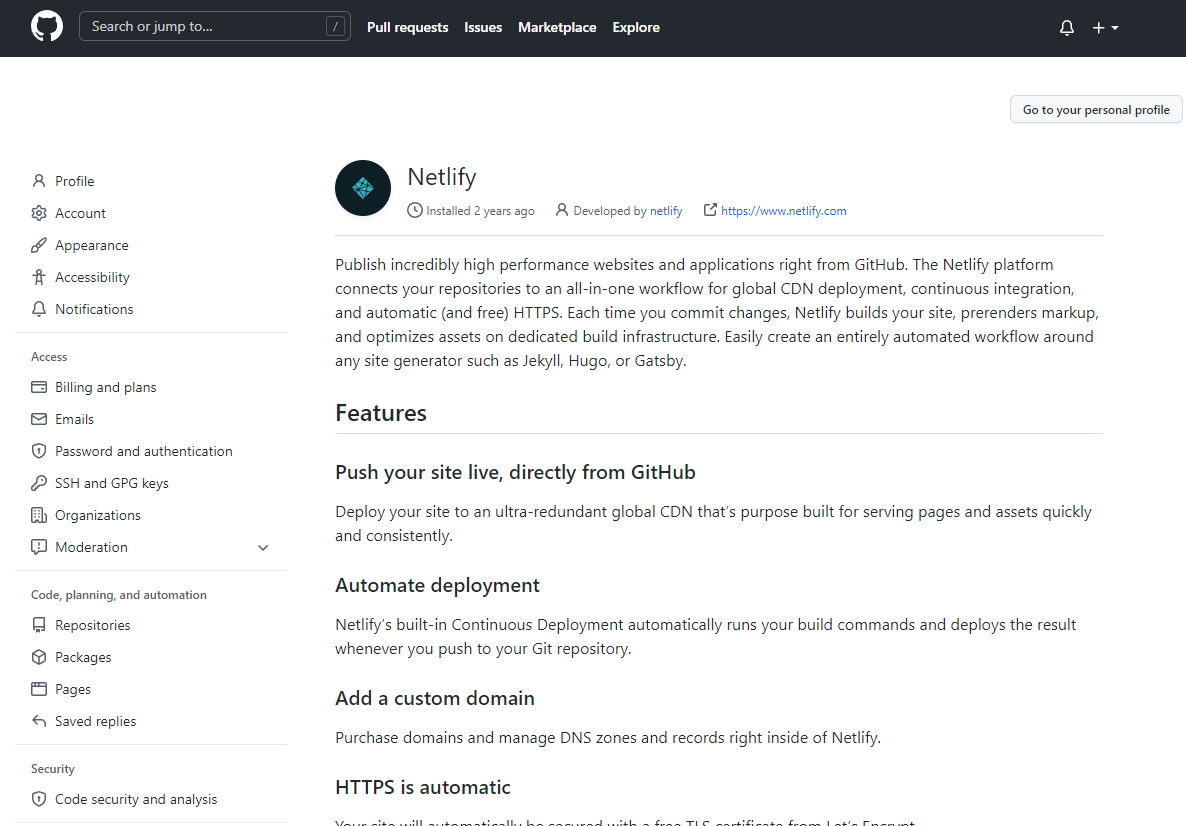Click the Repositories repo icon
Image resolution: width=1186 pixels, height=826 pixels.
[x=39, y=625]
